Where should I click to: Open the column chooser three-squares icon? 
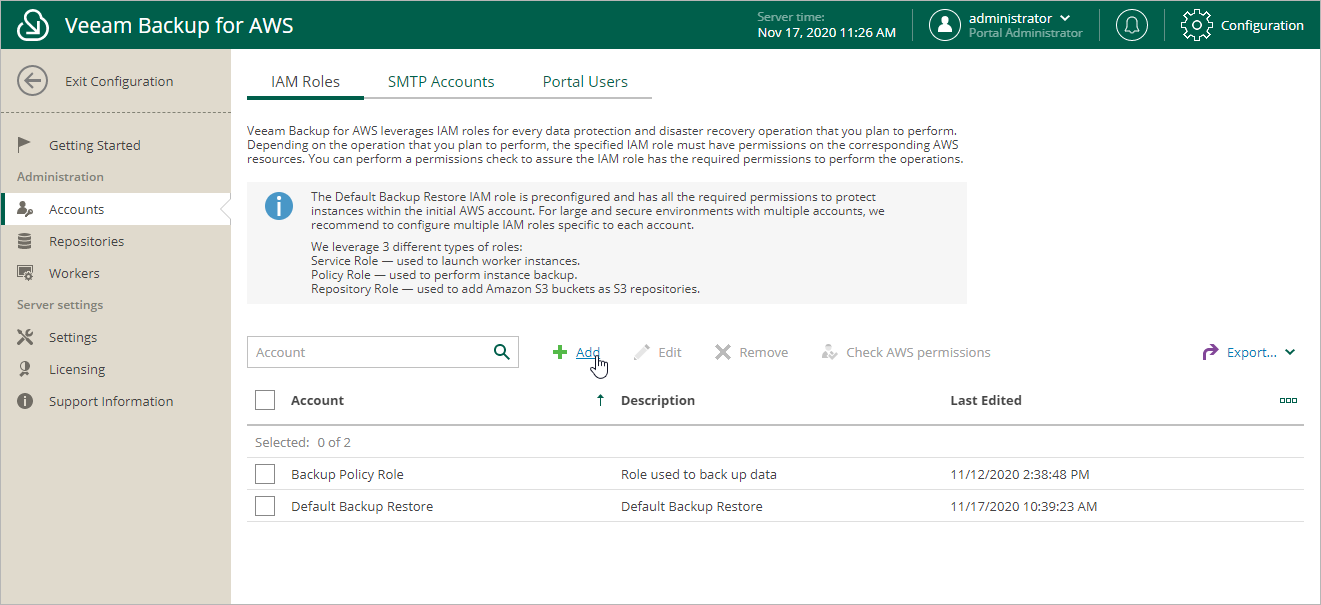1288,400
